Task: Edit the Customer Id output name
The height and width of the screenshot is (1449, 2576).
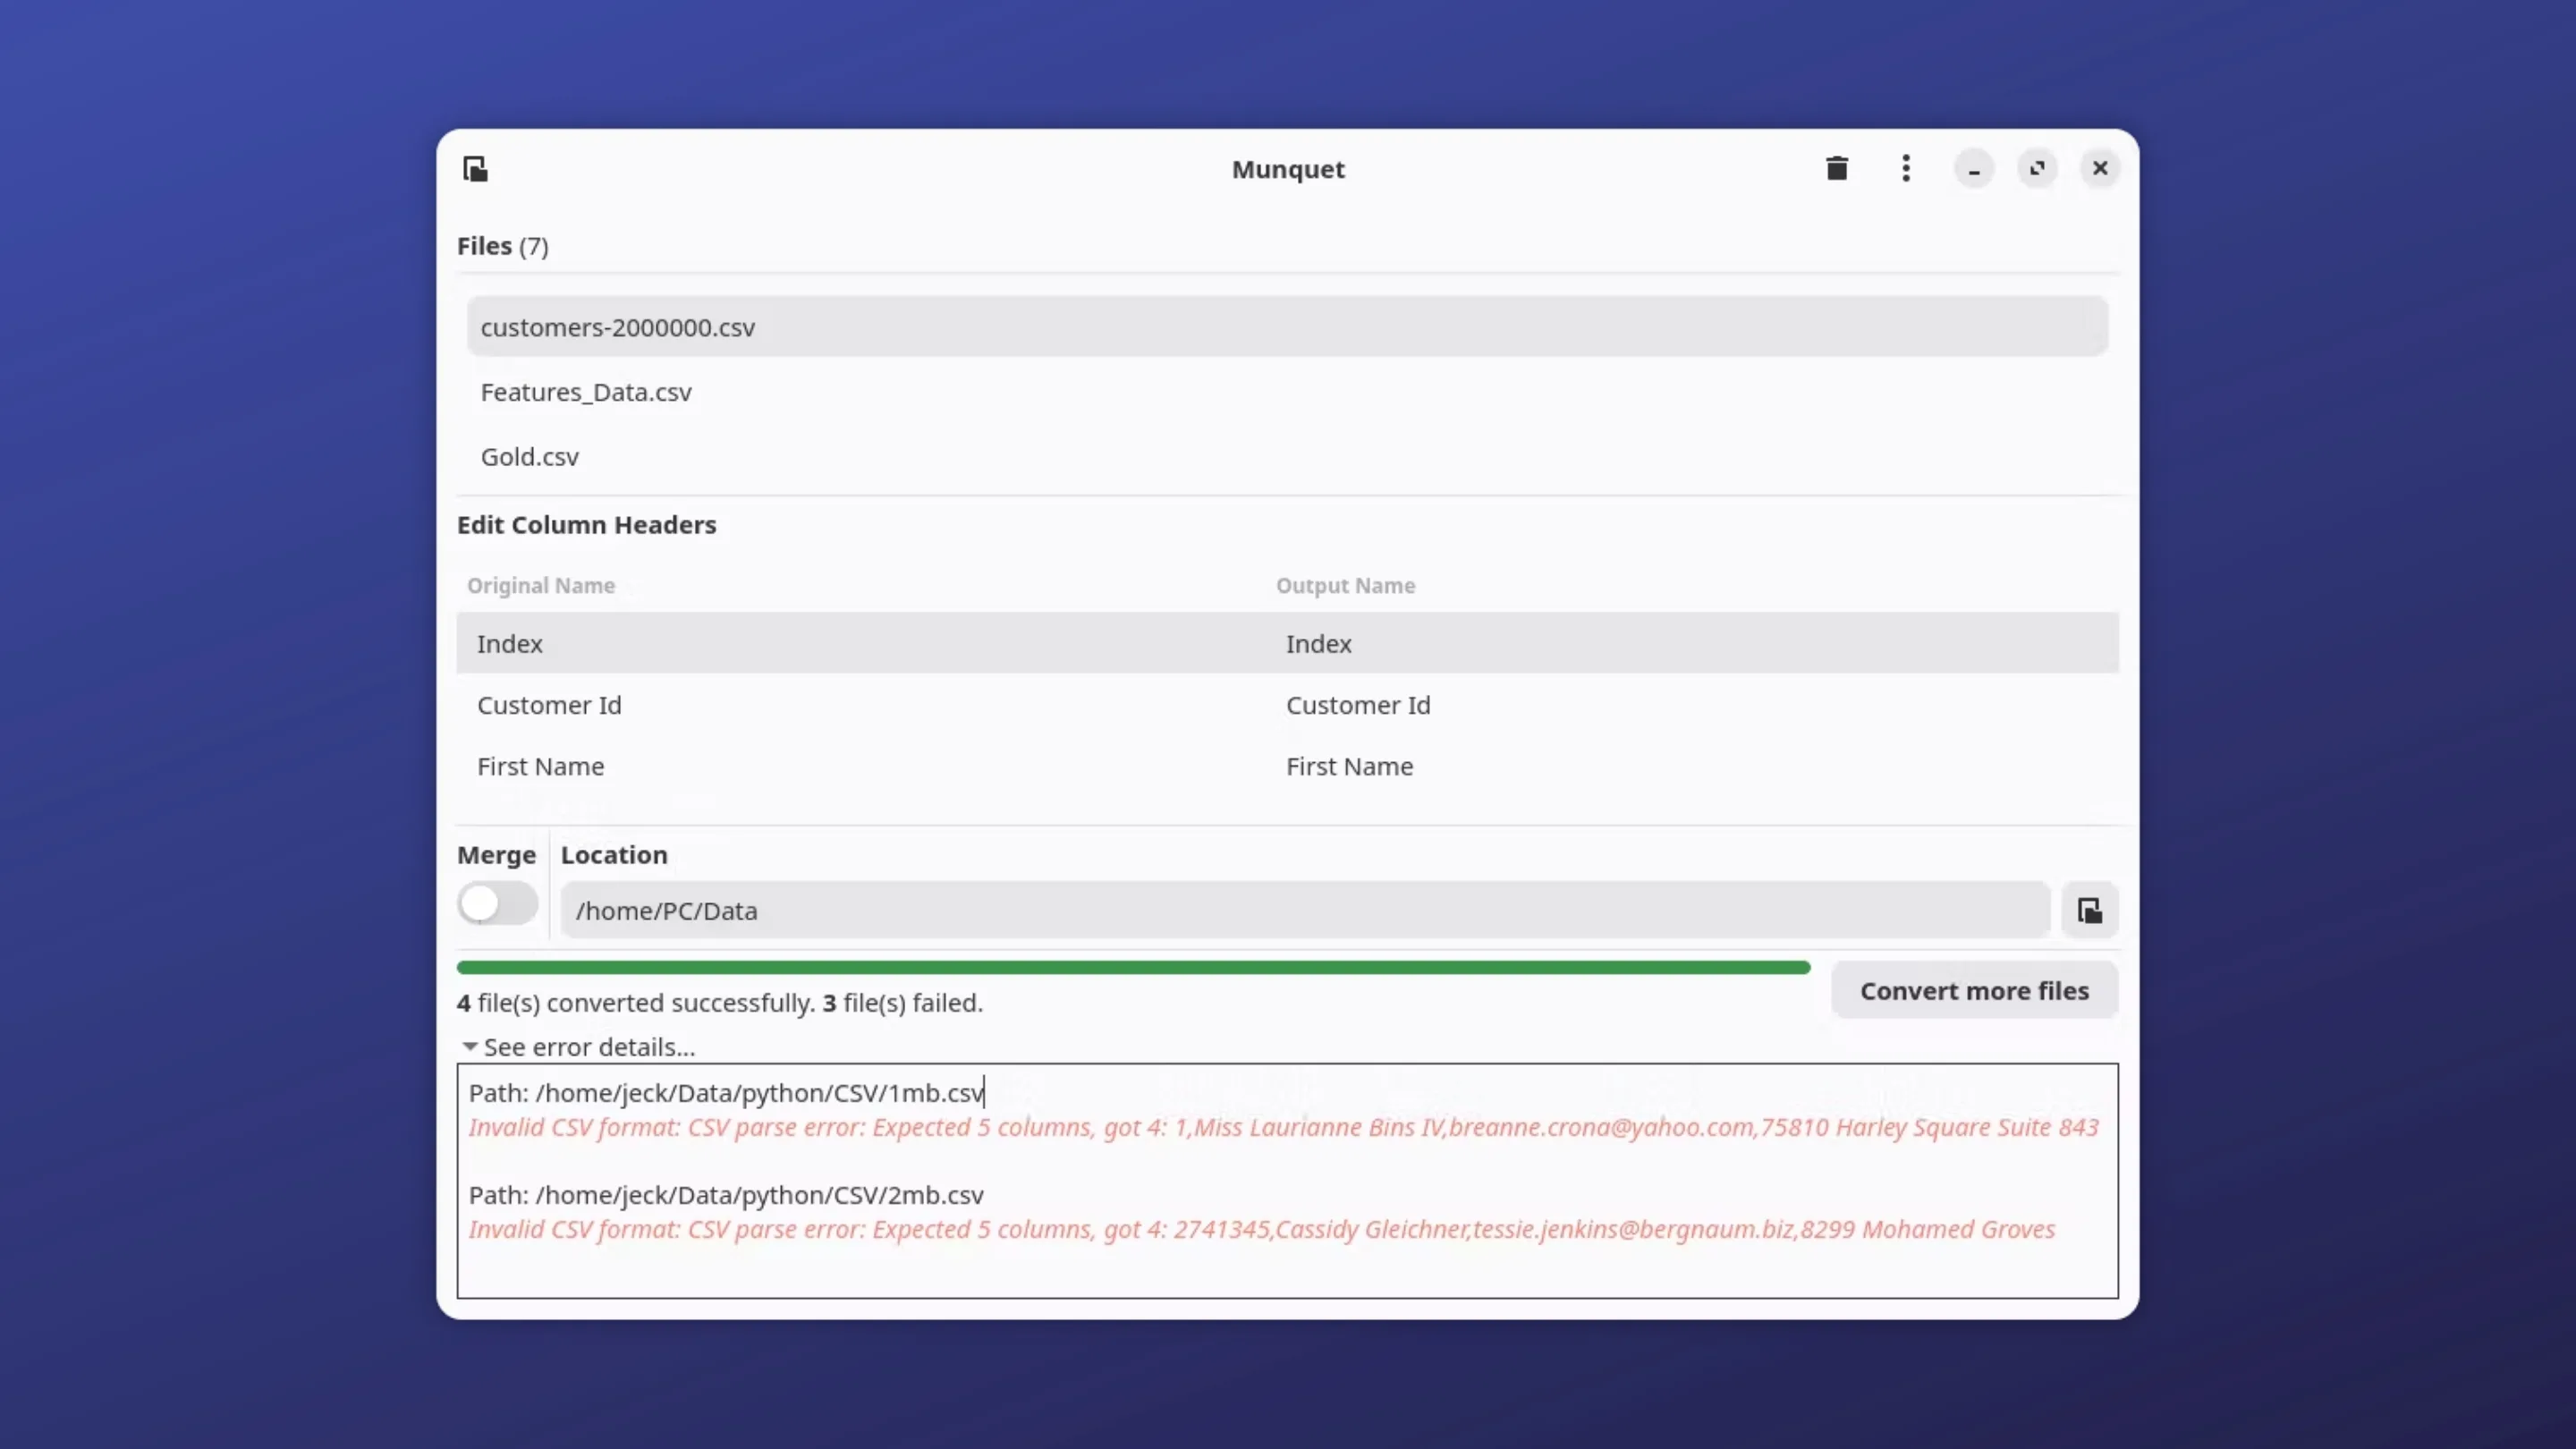Action: [x=1357, y=705]
